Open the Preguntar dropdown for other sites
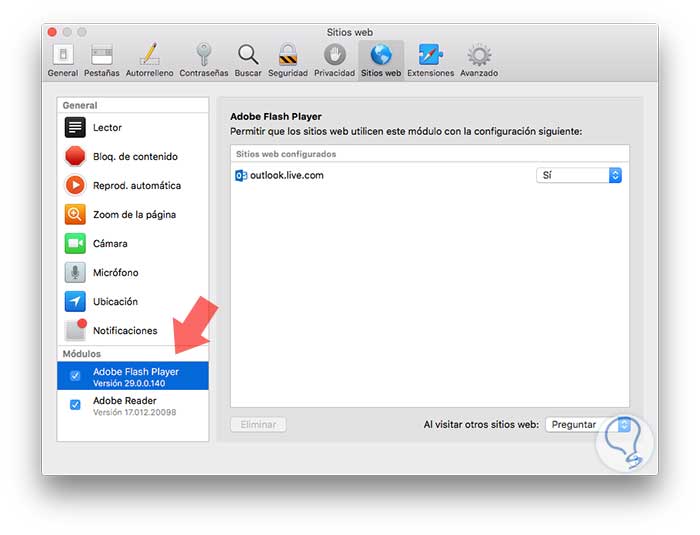Viewport: 700px width, 535px height. click(x=588, y=424)
